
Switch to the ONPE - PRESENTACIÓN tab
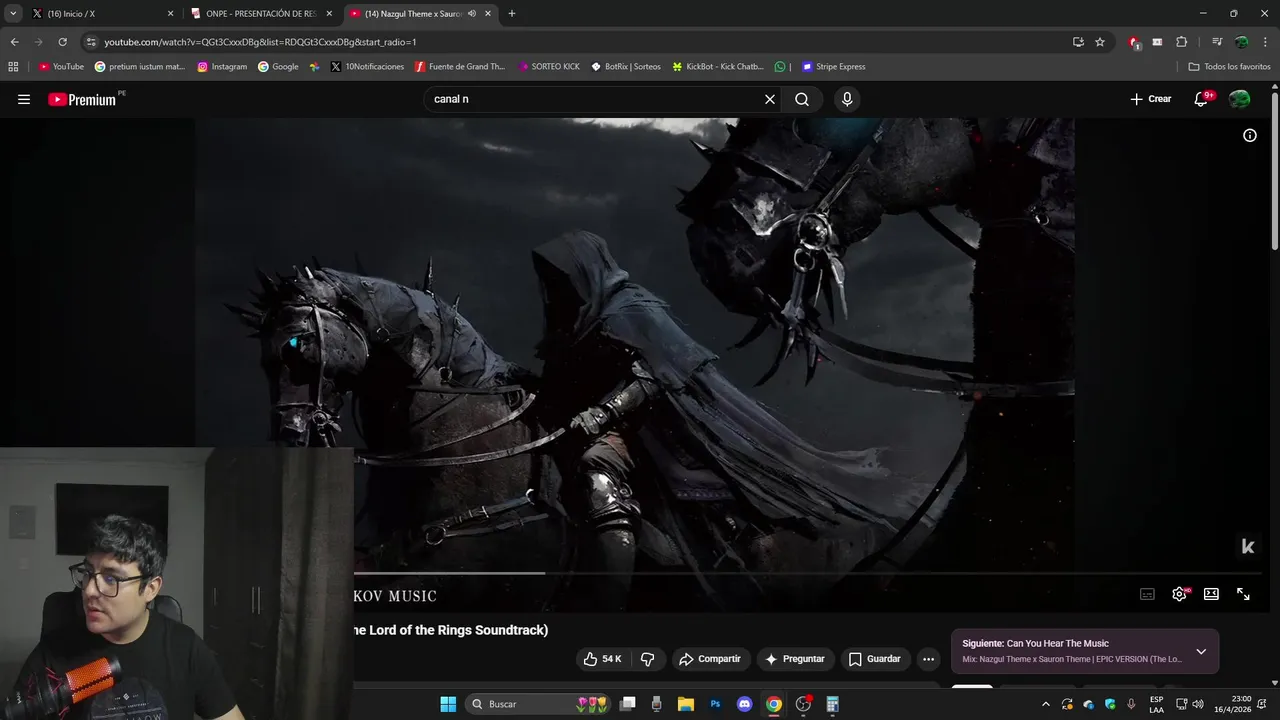pos(261,14)
